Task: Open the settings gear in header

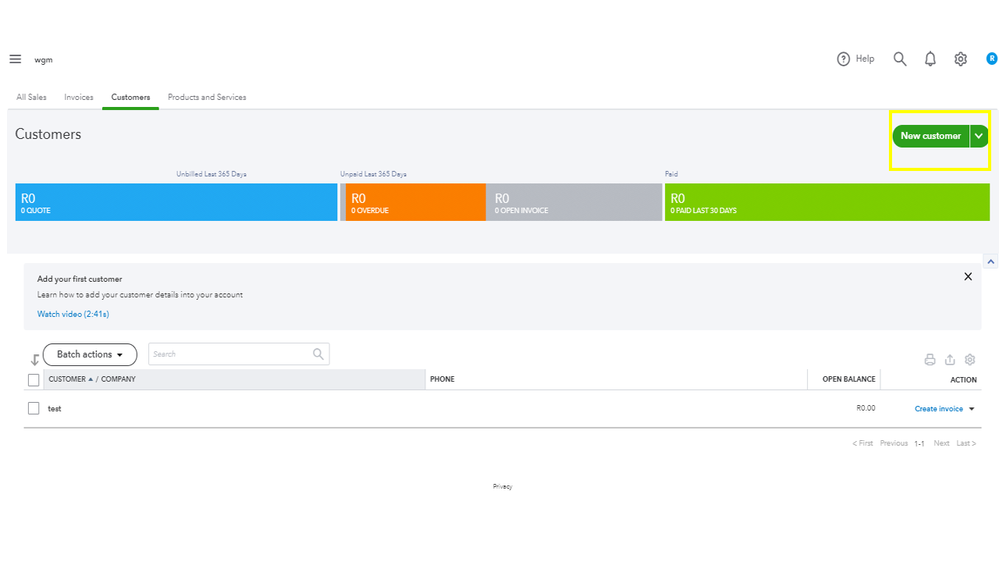Action: point(961,59)
